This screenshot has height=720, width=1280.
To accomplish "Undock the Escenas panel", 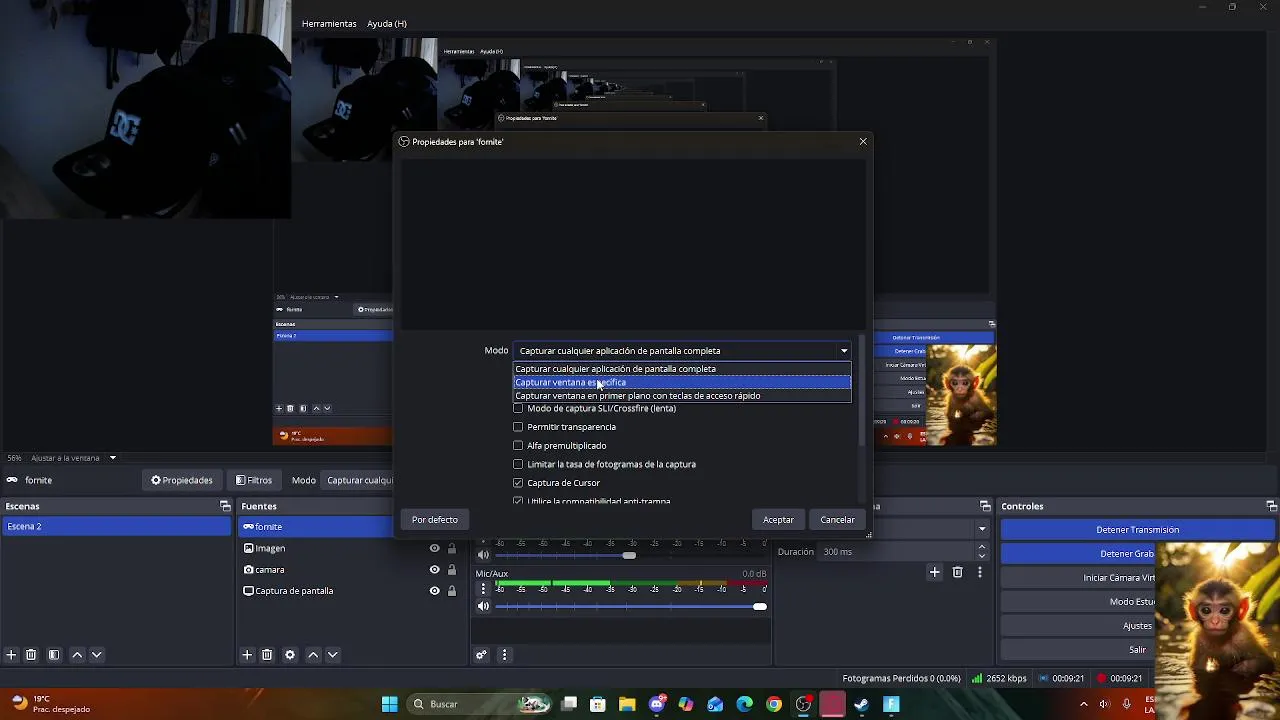I will coord(225,506).
